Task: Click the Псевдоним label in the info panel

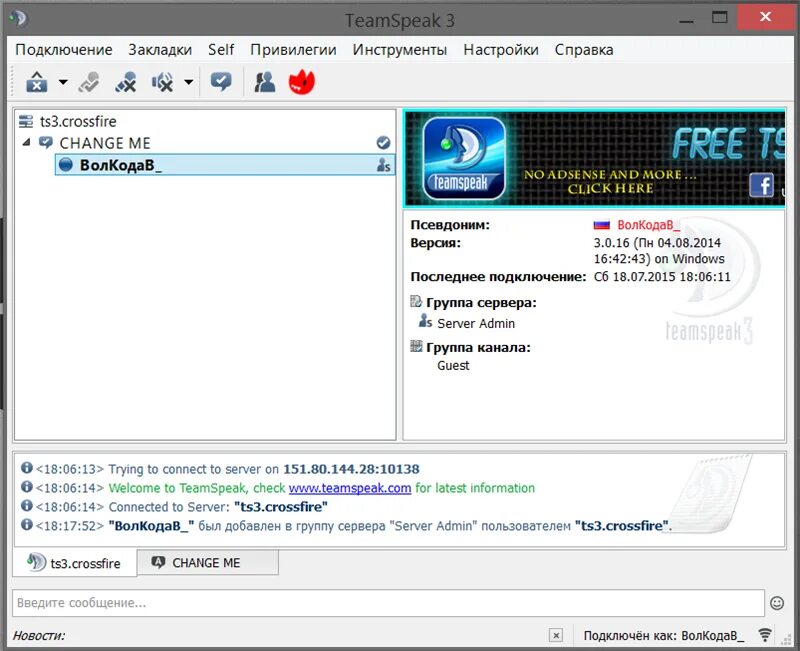Action: [450, 225]
